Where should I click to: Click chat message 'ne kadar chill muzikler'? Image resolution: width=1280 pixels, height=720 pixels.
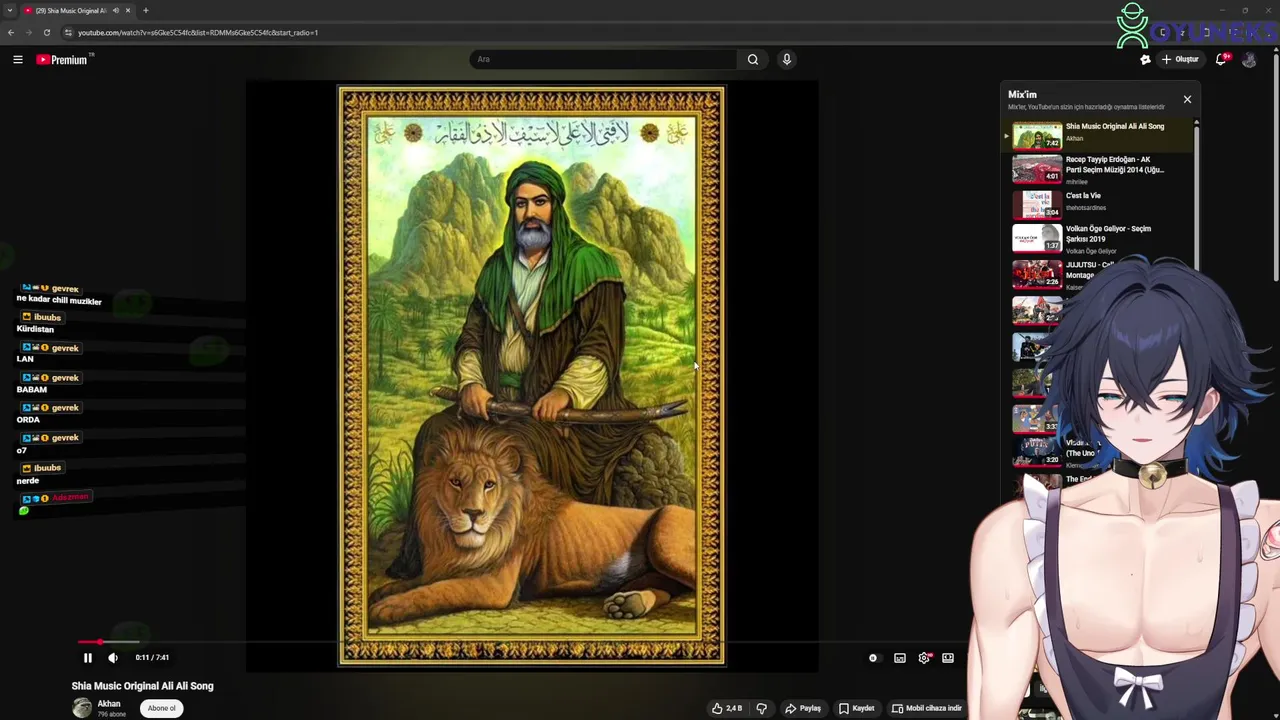click(x=59, y=301)
